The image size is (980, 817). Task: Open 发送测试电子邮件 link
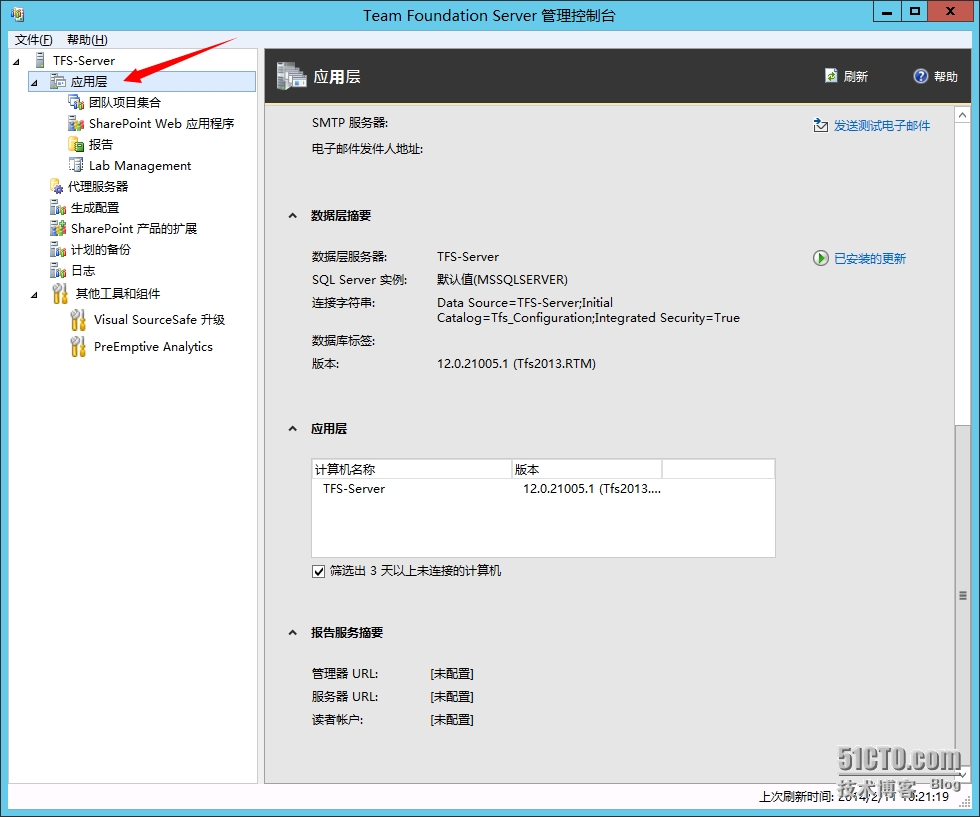click(882, 126)
